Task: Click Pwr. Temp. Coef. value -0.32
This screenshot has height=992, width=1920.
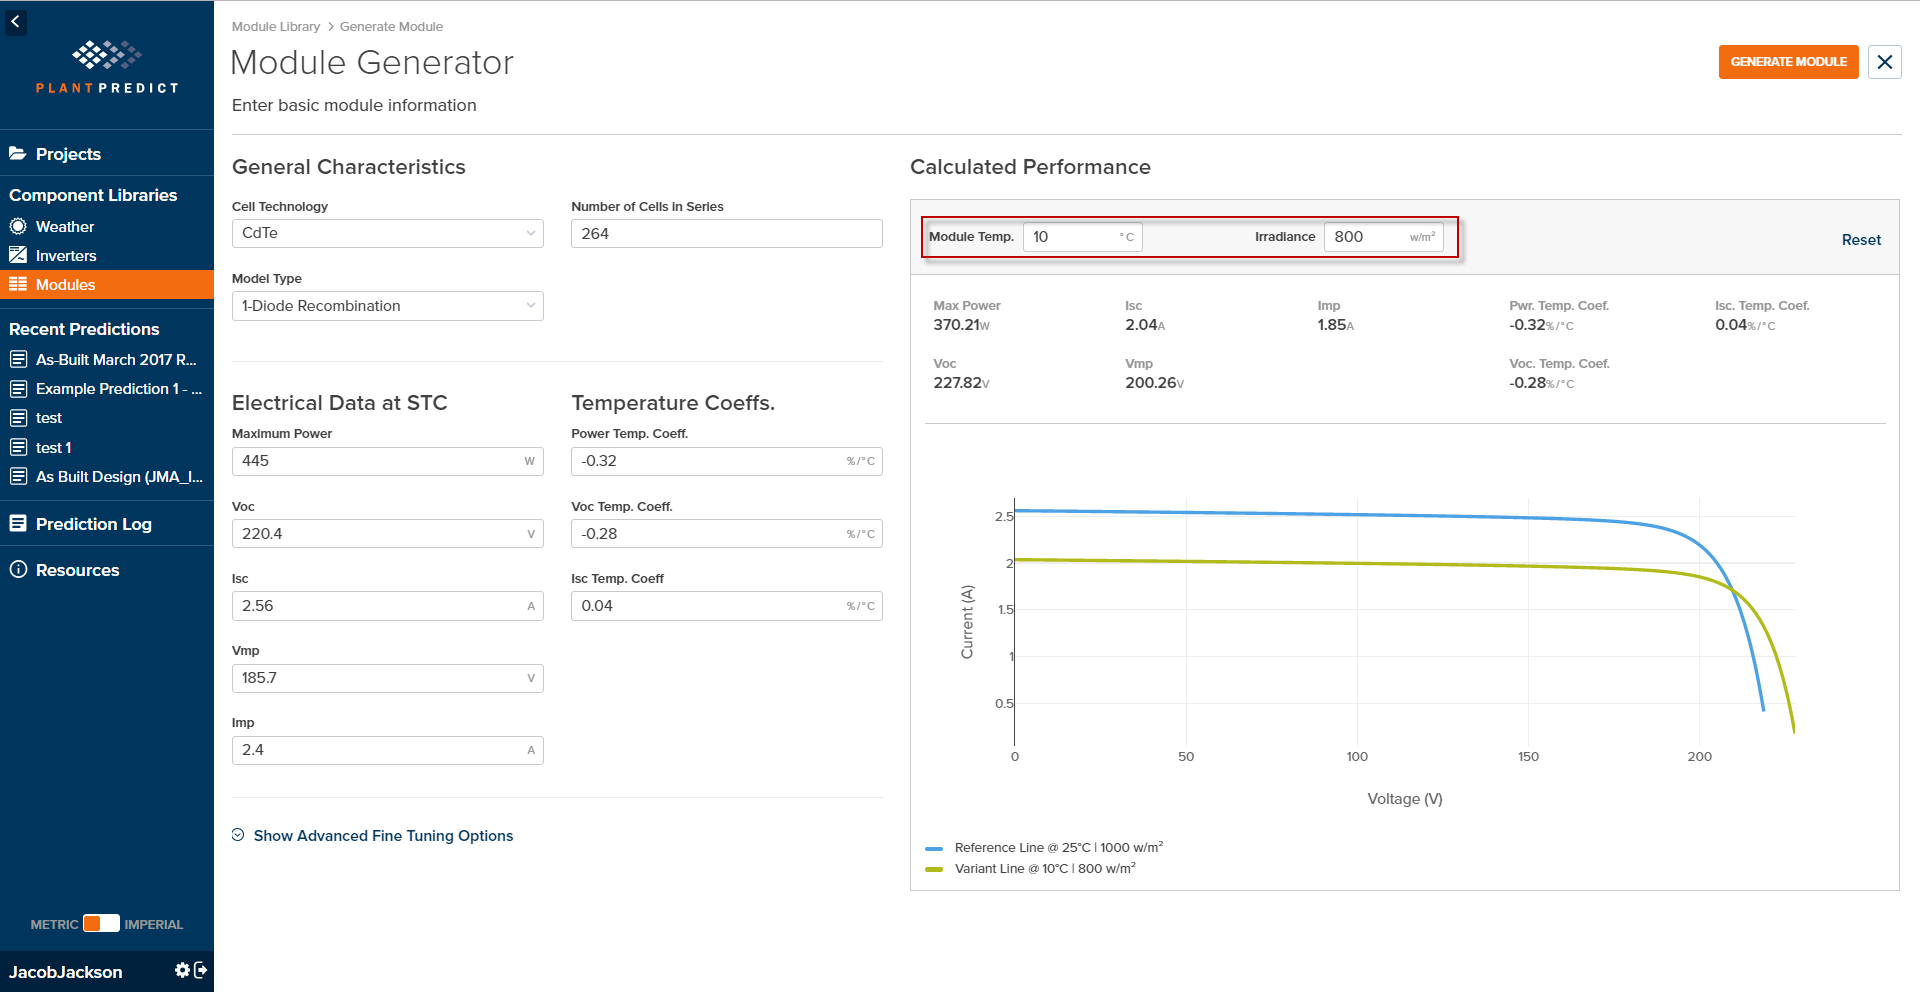Action: (x=1541, y=325)
